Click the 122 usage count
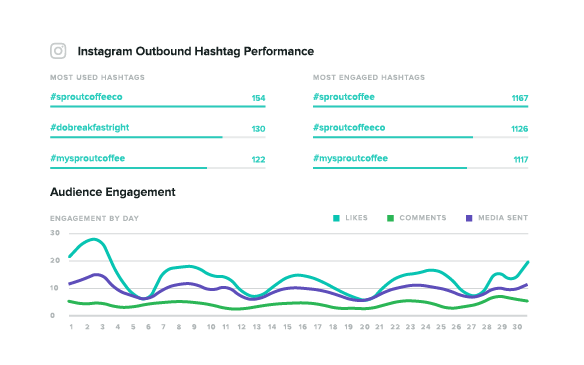The height and width of the screenshot is (365, 584). tap(258, 159)
